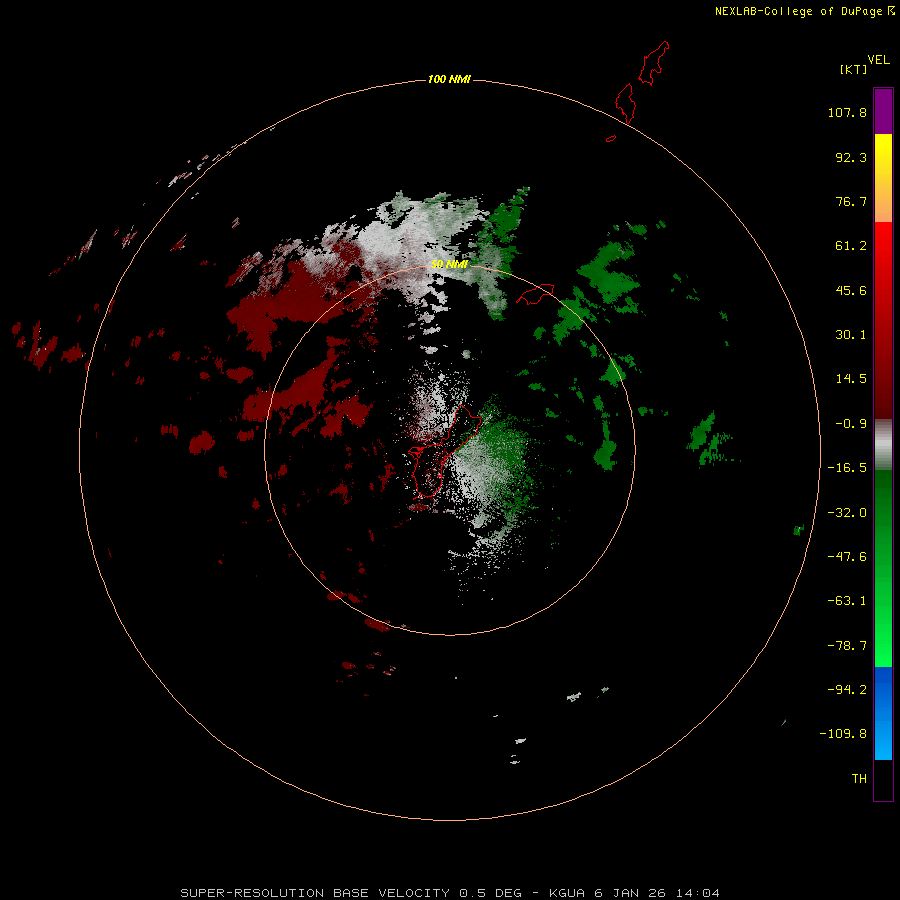
Task: Click the TH label below the scale
Action: click(x=859, y=779)
